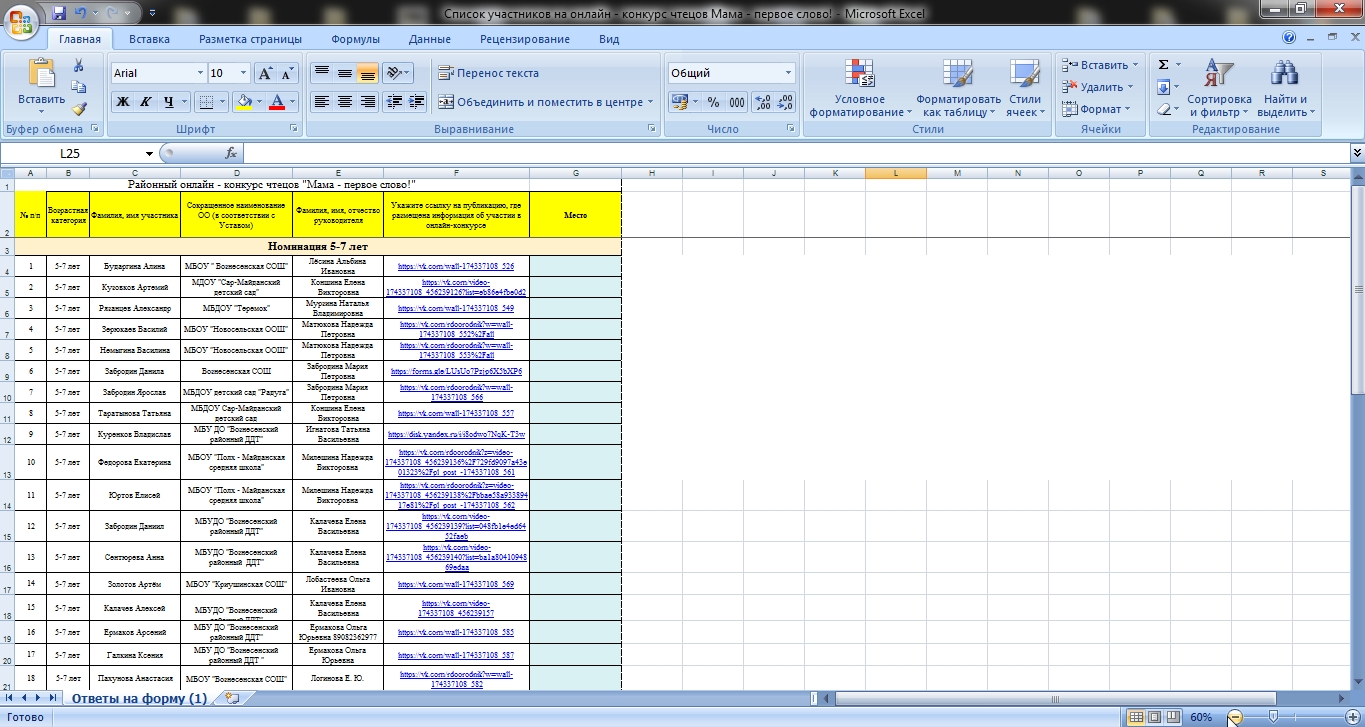This screenshot has width=1365, height=727.
Task: Expand the formula bar
Action: (x=1357, y=153)
